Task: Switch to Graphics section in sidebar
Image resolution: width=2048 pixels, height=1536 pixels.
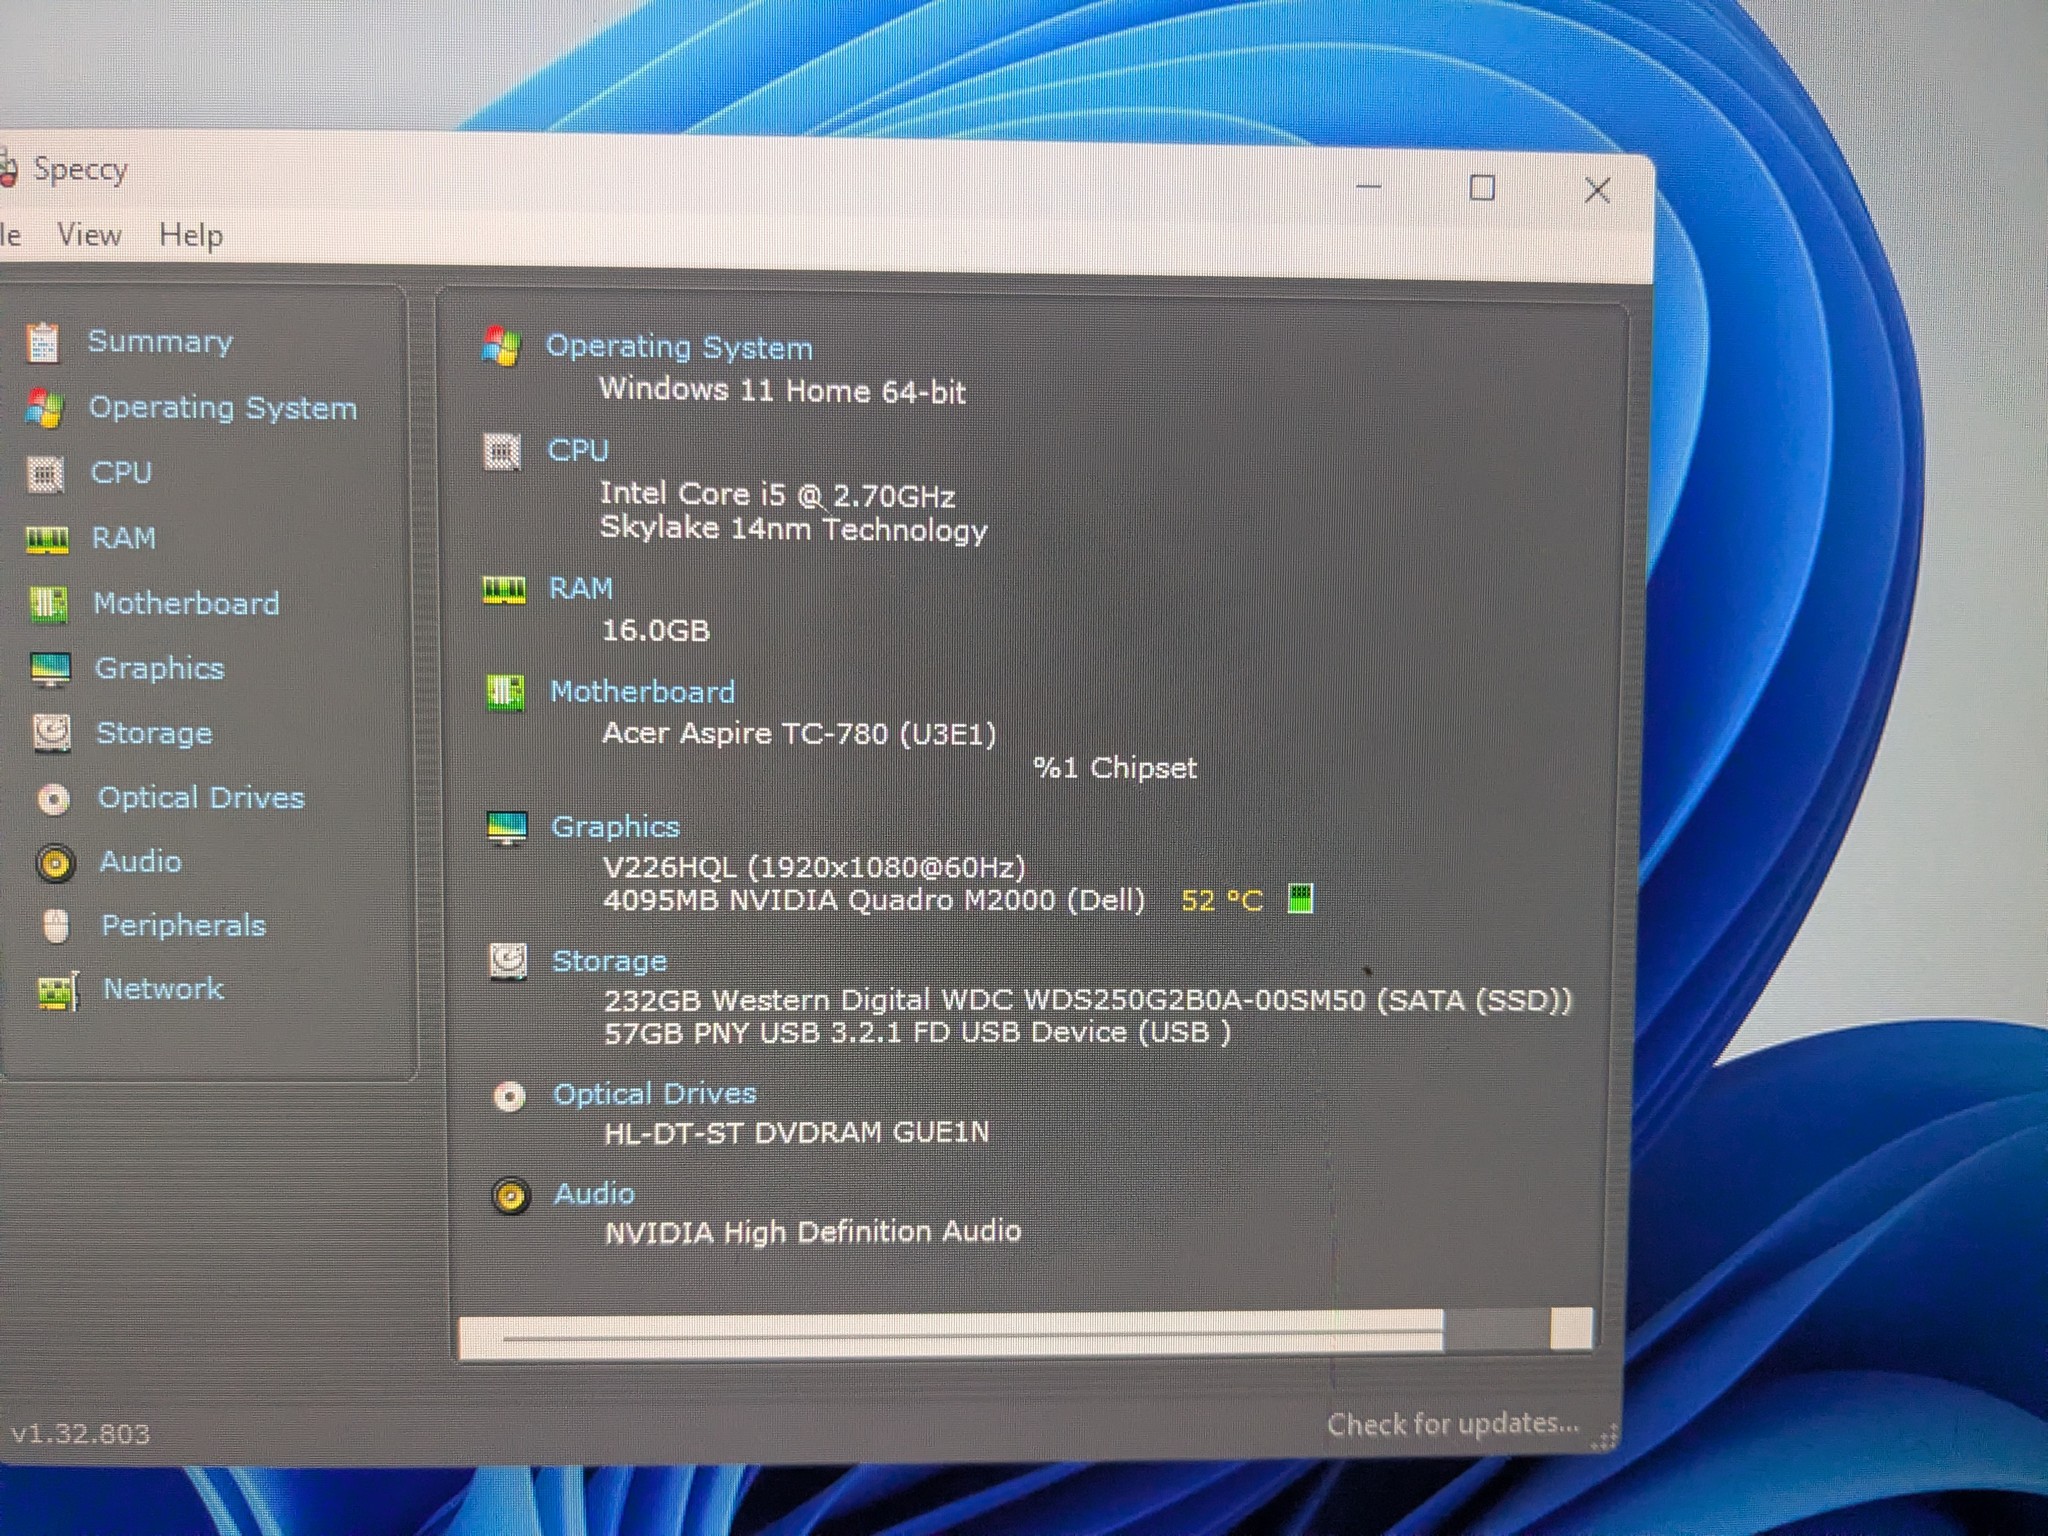Action: 159,669
